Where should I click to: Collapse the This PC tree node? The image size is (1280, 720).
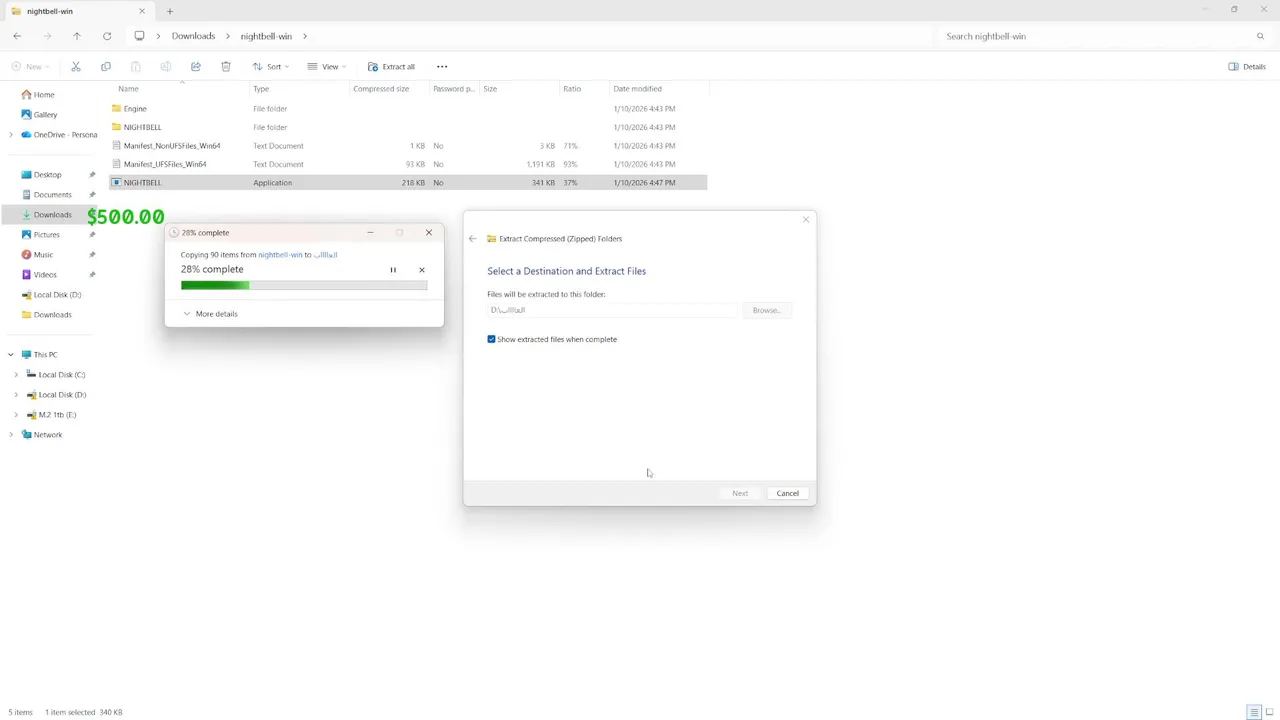click(11, 355)
